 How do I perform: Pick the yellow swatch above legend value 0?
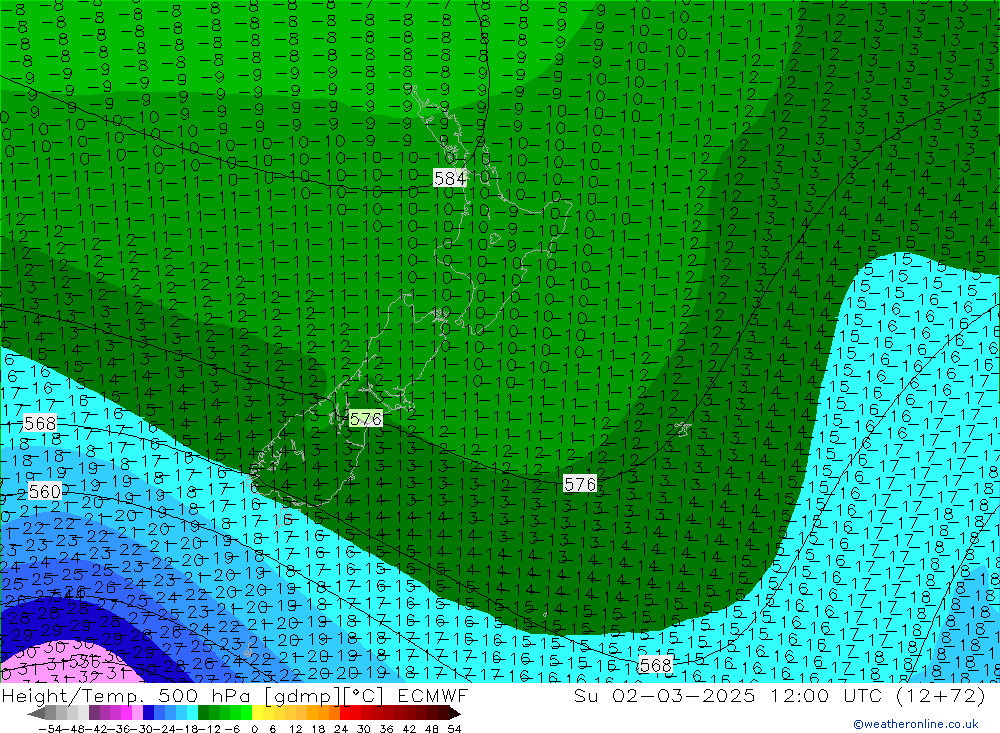coord(258,713)
